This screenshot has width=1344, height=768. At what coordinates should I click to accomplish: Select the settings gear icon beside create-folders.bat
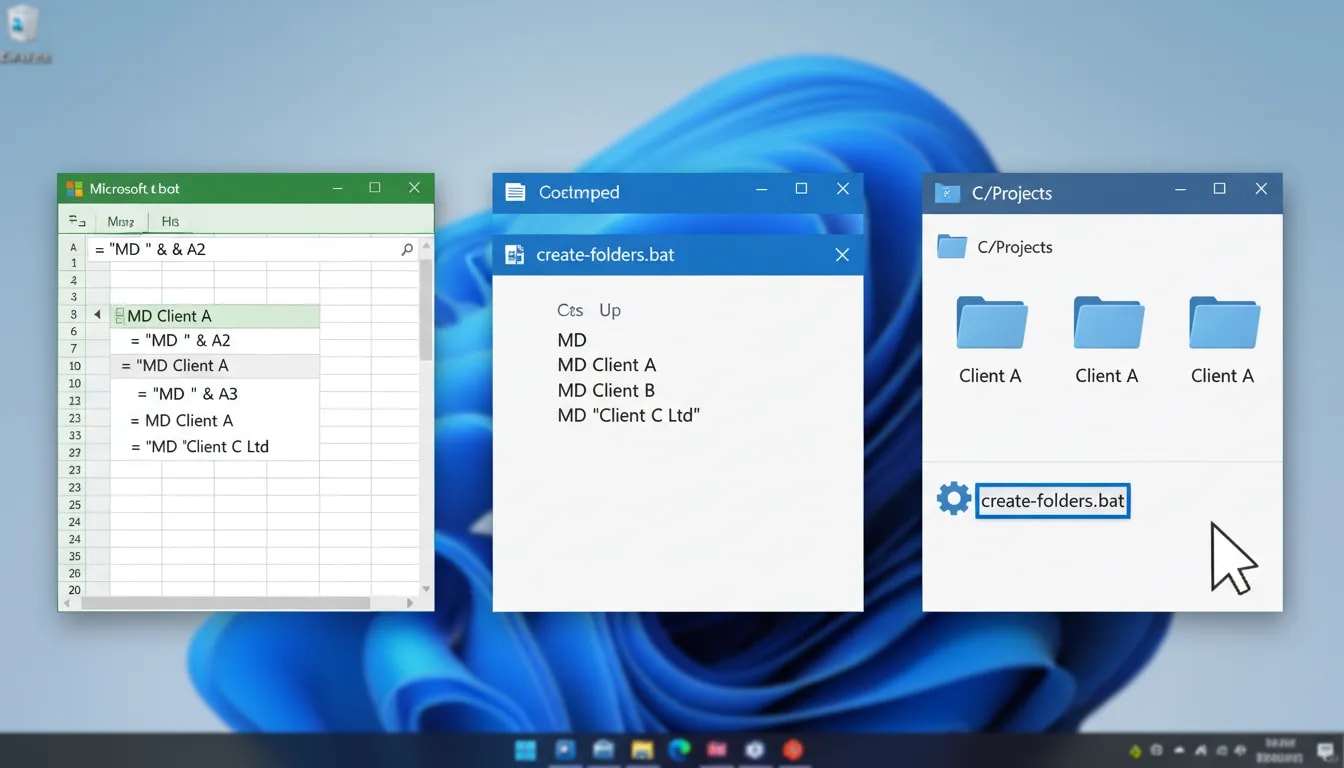(x=953, y=498)
